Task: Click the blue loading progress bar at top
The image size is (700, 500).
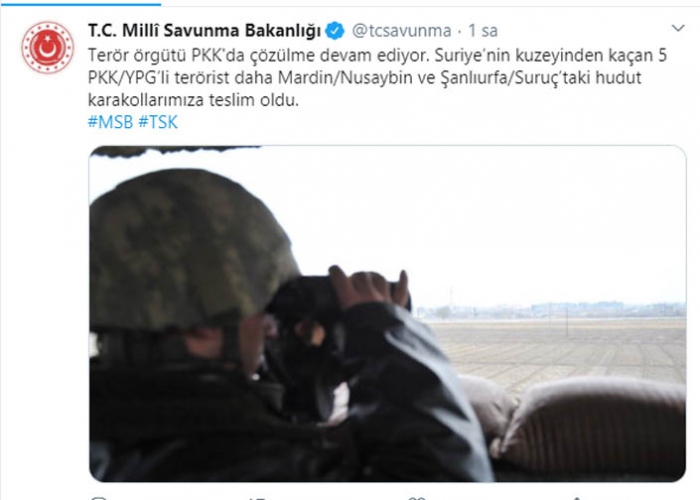Action: pos(80,4)
